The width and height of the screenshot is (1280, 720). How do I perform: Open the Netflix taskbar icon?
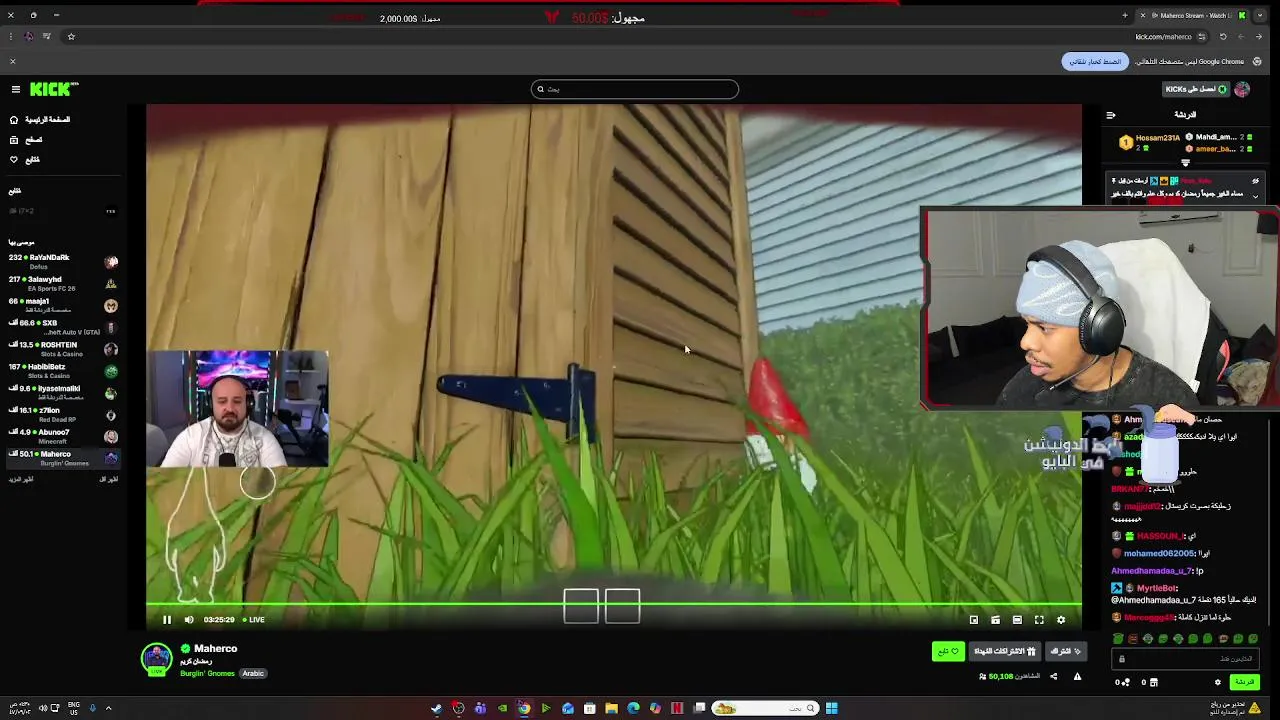pos(677,709)
